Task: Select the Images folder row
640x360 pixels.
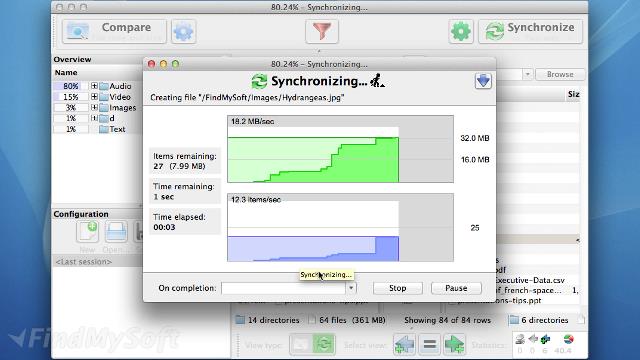Action: [x=97, y=107]
